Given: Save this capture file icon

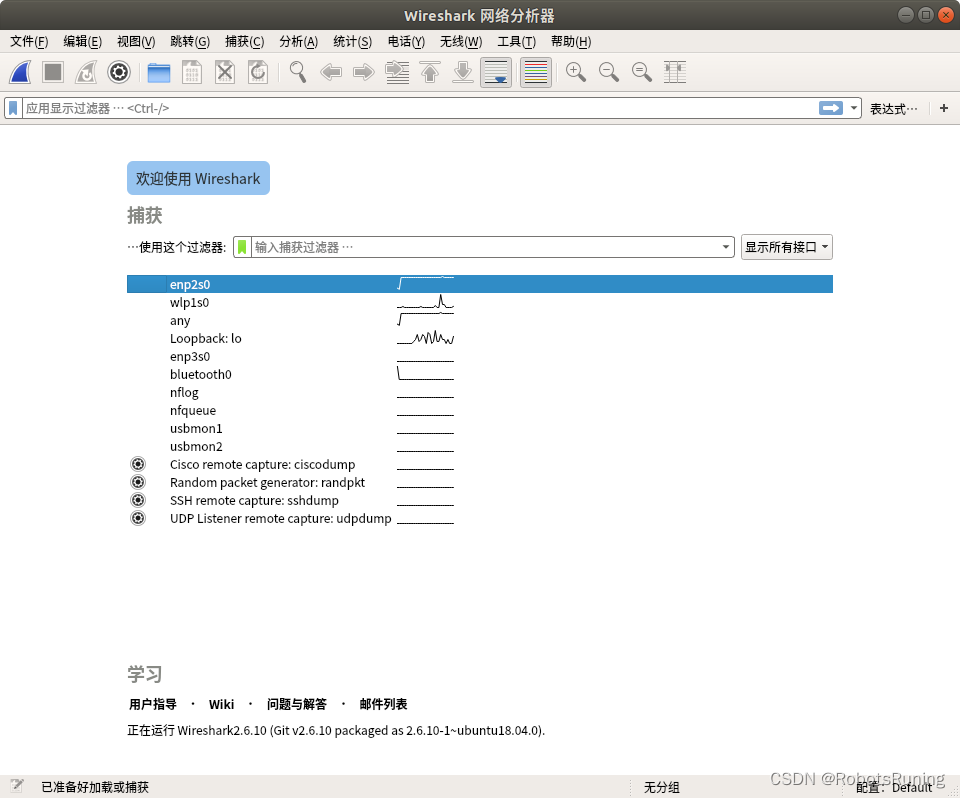Looking at the screenshot, I should [192, 72].
